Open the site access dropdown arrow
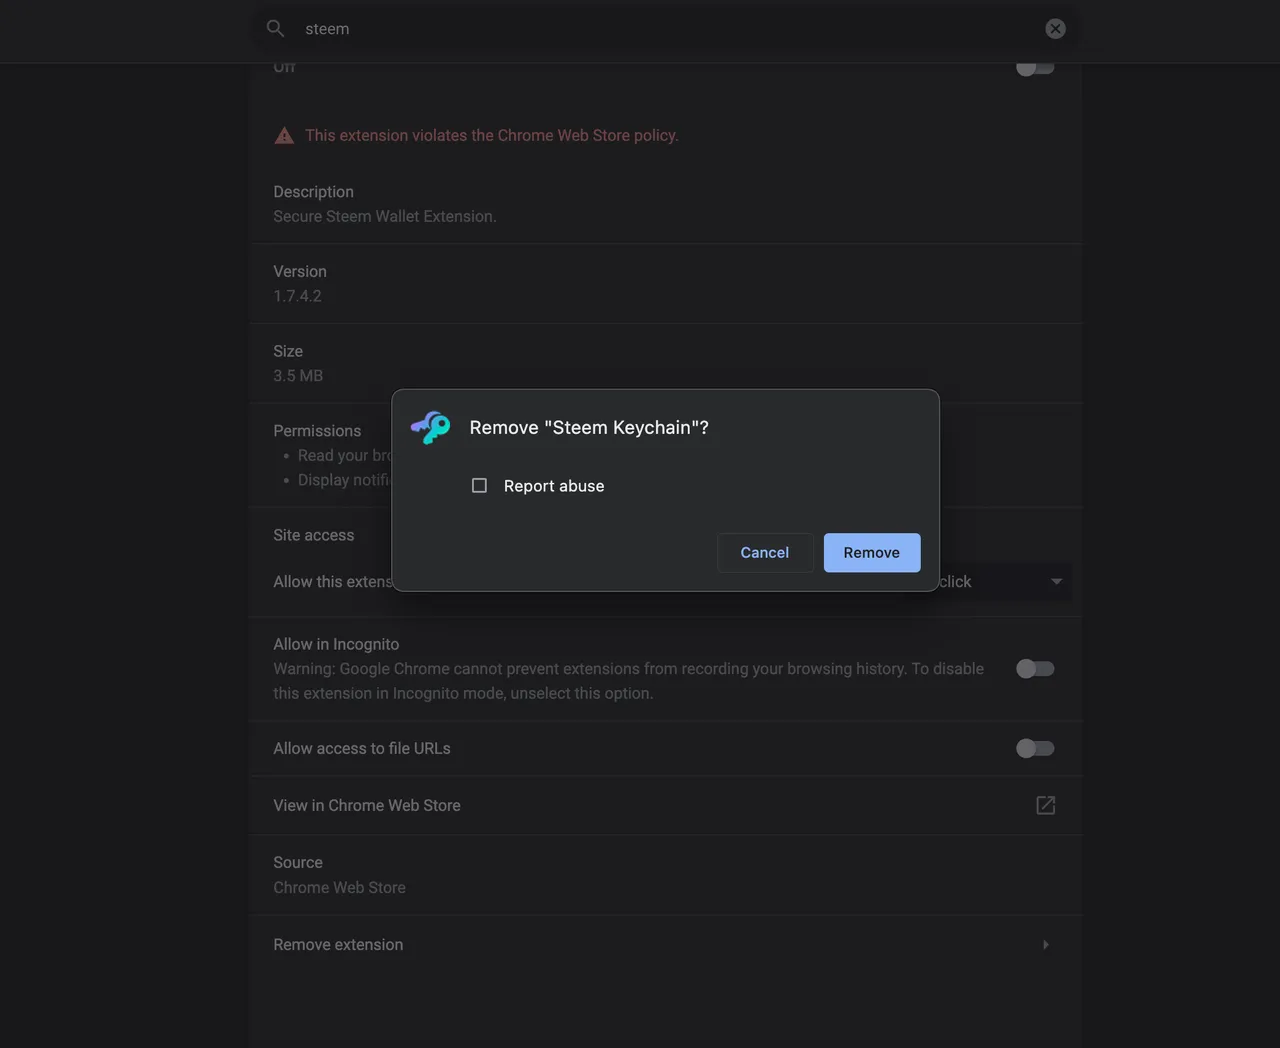Viewport: 1280px width, 1048px height. (x=1056, y=582)
